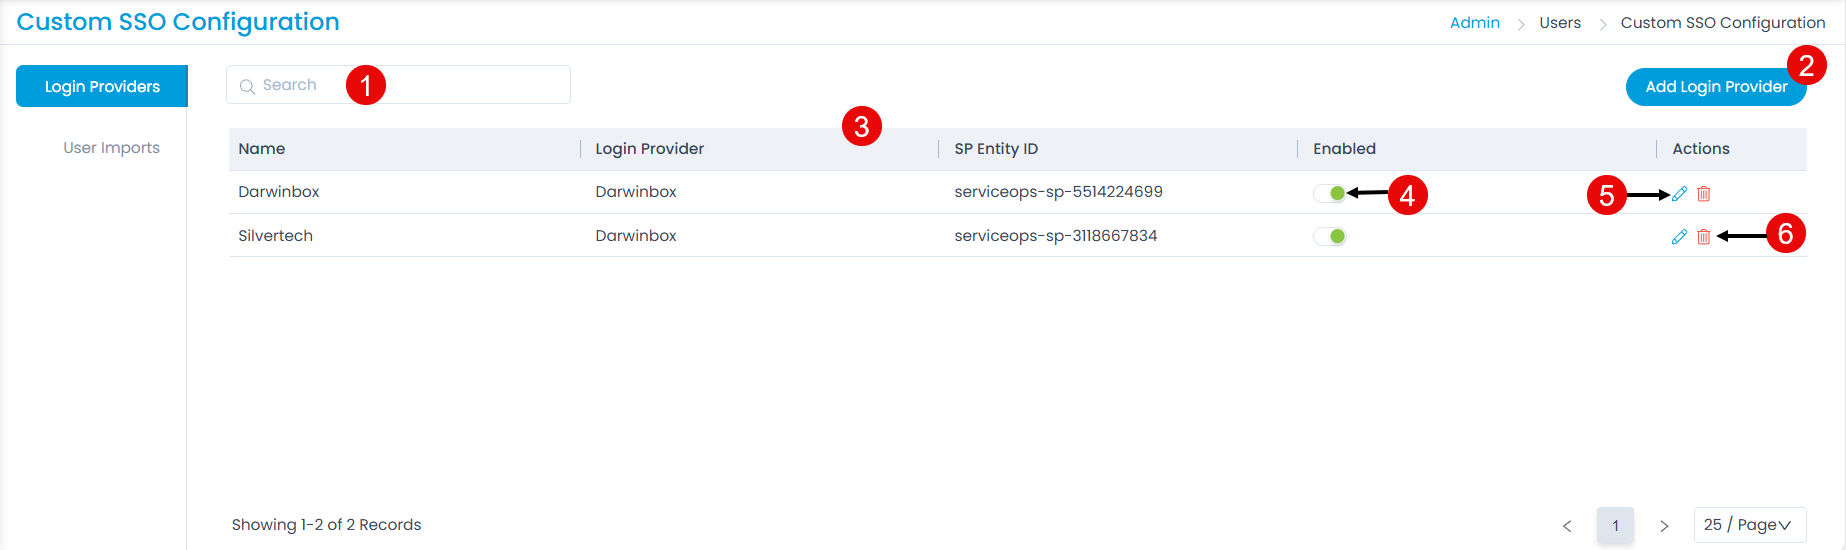Go to the next page arrow
The width and height of the screenshot is (1846, 550).
click(1664, 526)
